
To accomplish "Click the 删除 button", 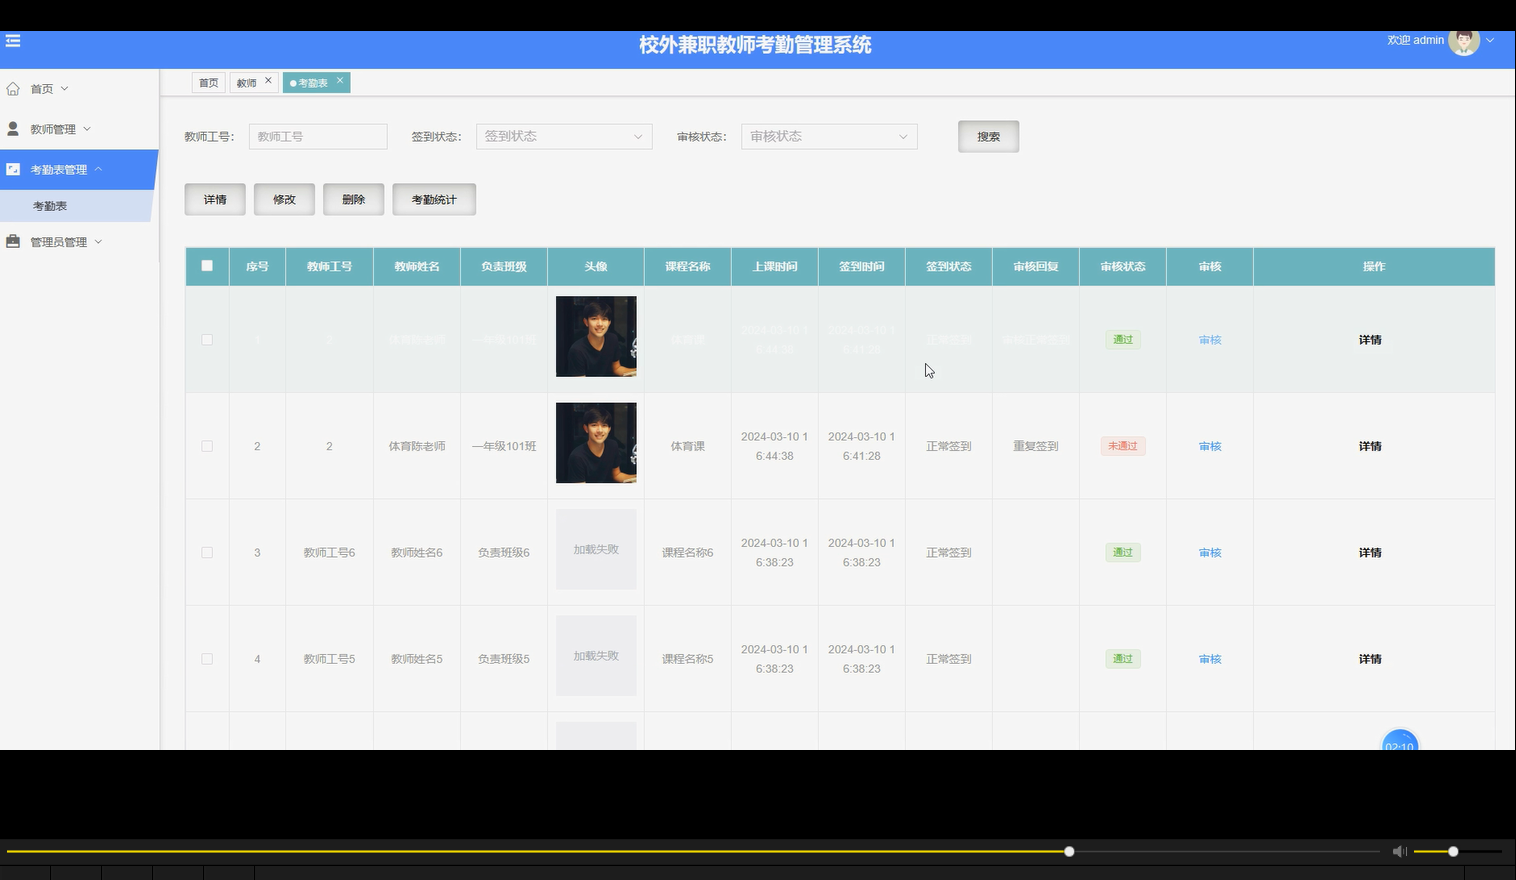I will [x=353, y=200].
